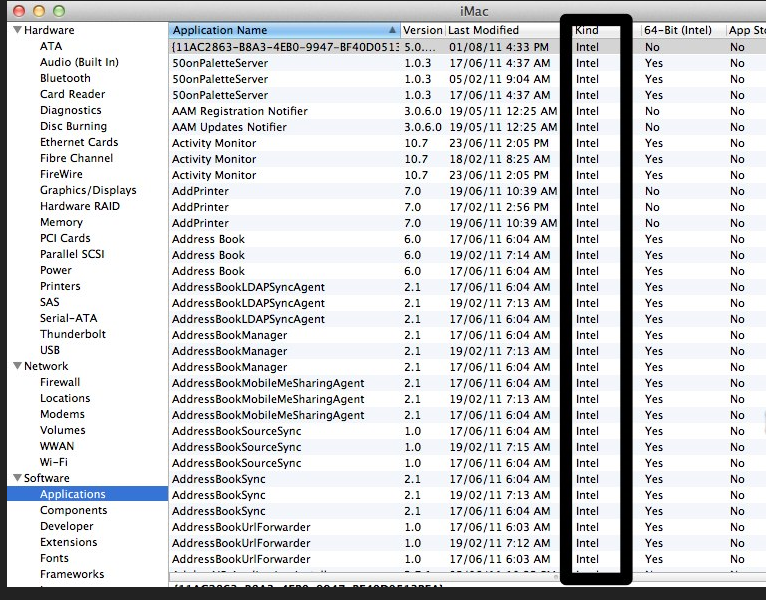Viewport: 766px width, 600px height.
Task: Select Printers in sidebar
Action: click(x=60, y=286)
